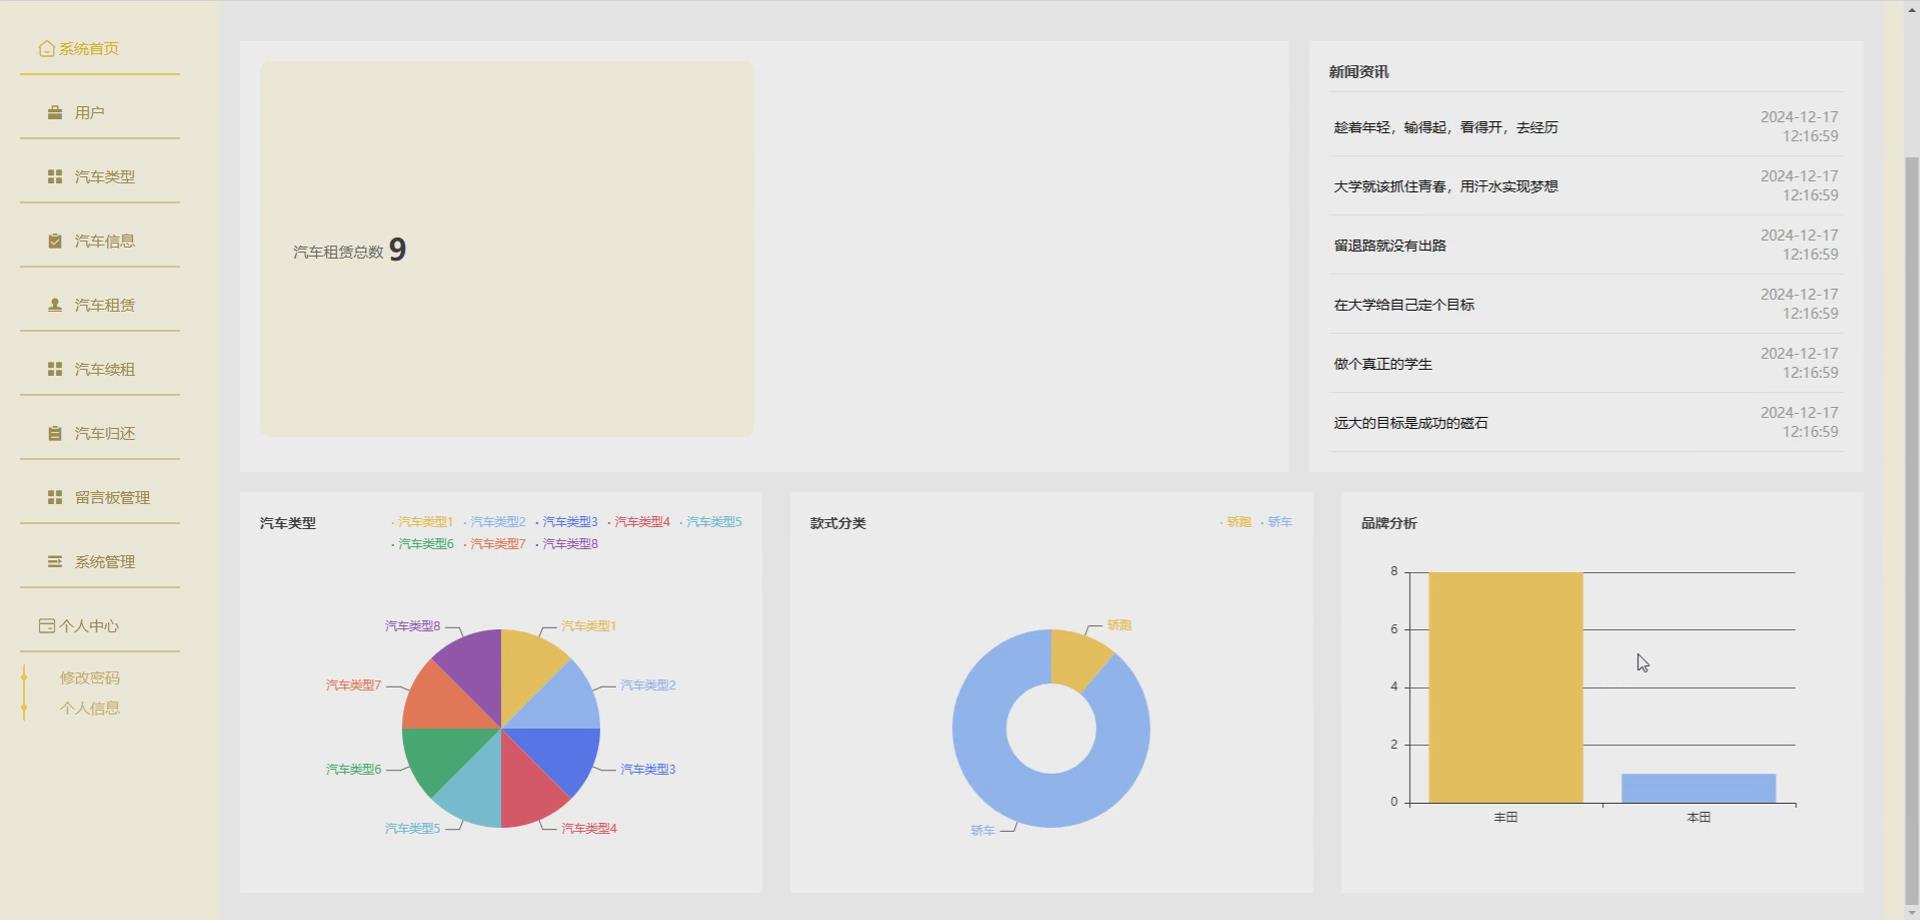Open the 用户 menu
The width and height of the screenshot is (1920, 920).
[100, 113]
